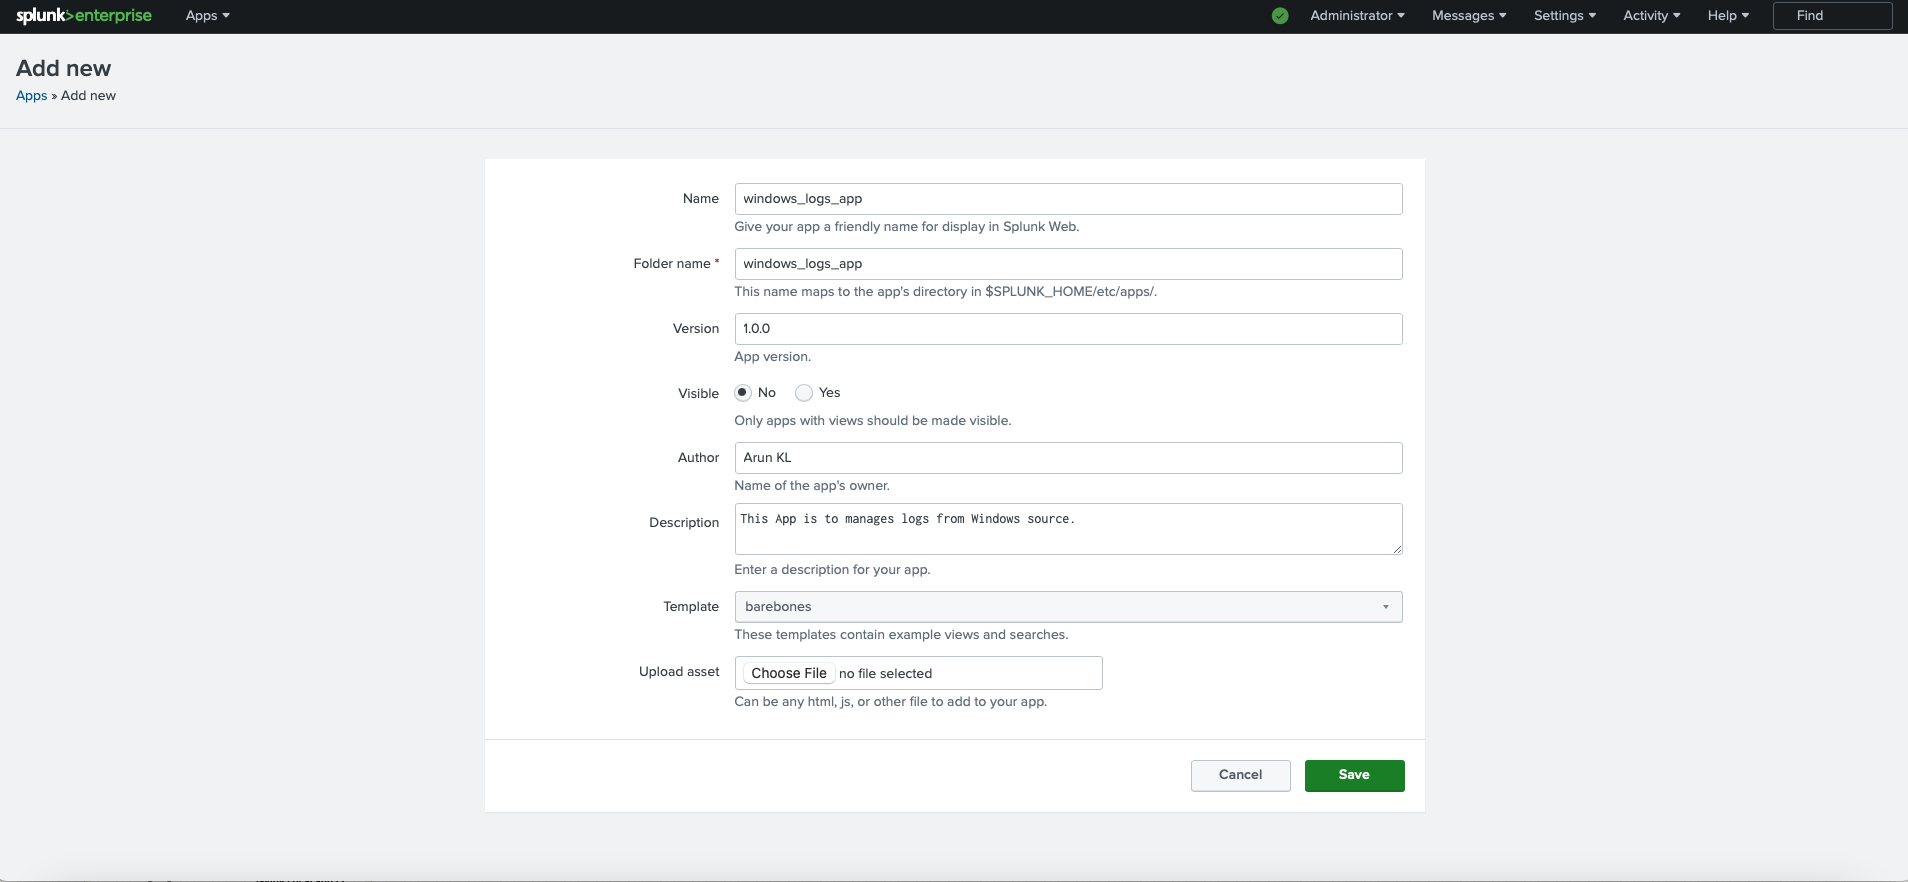Click the Author input field
Screen dimensions: 1908x882
(x=1068, y=458)
